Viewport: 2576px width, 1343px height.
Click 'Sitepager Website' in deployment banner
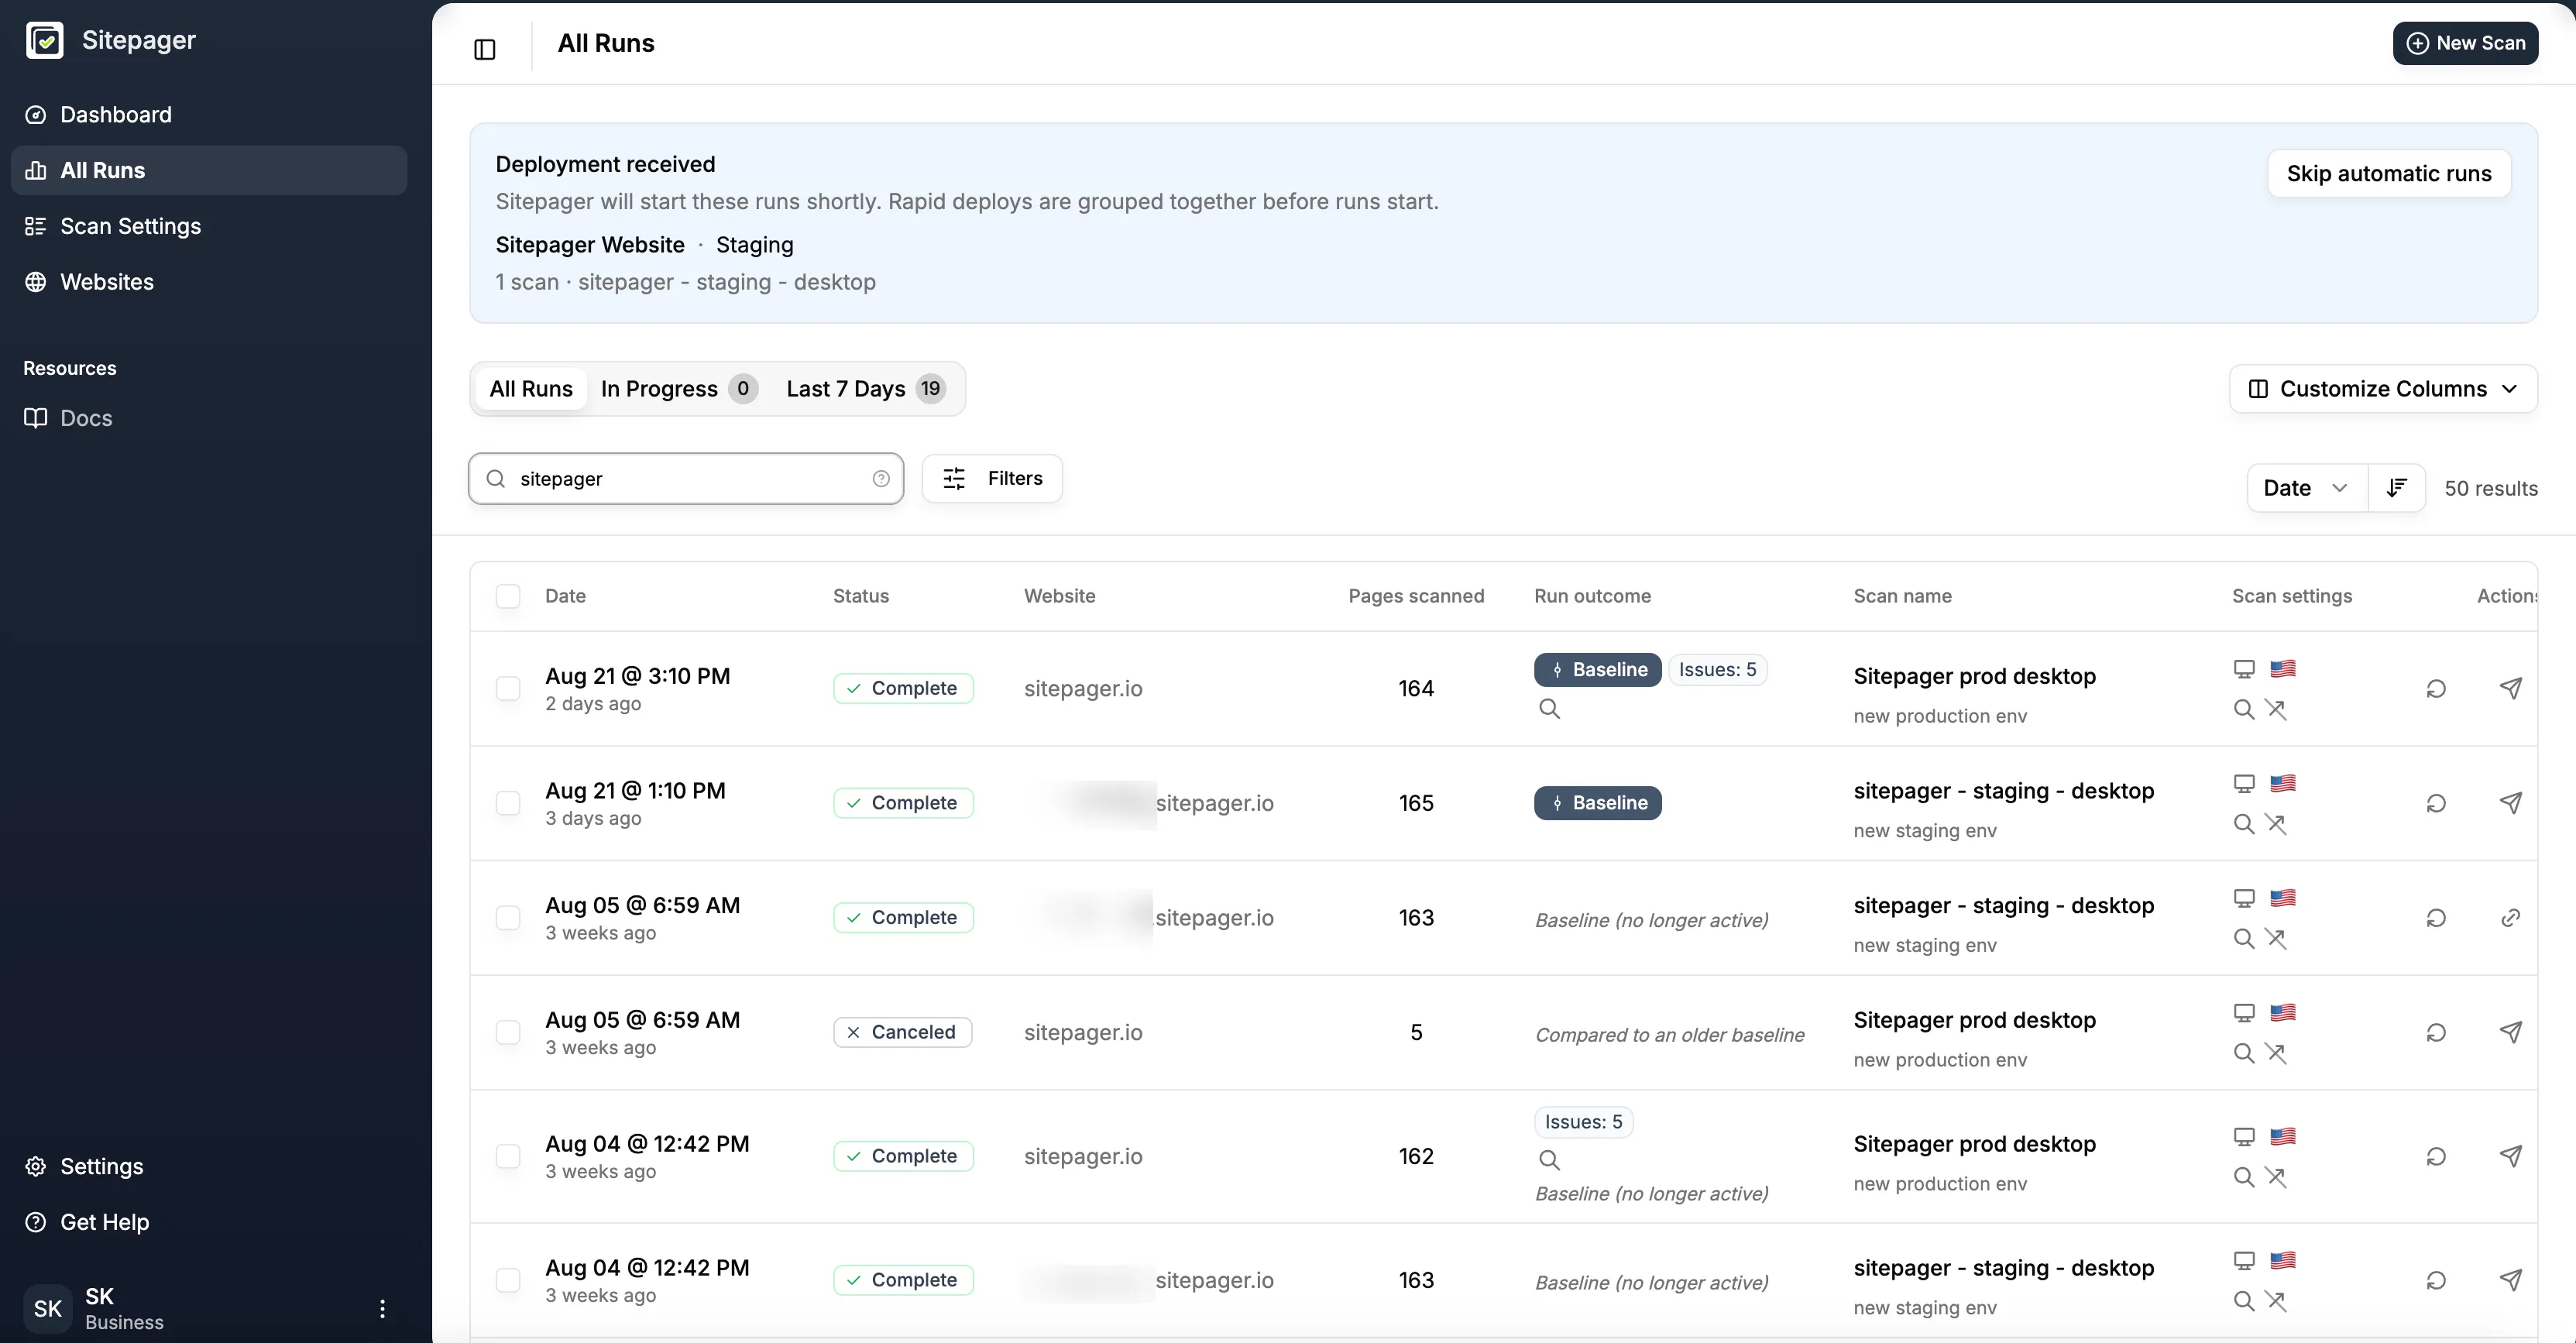coord(590,245)
